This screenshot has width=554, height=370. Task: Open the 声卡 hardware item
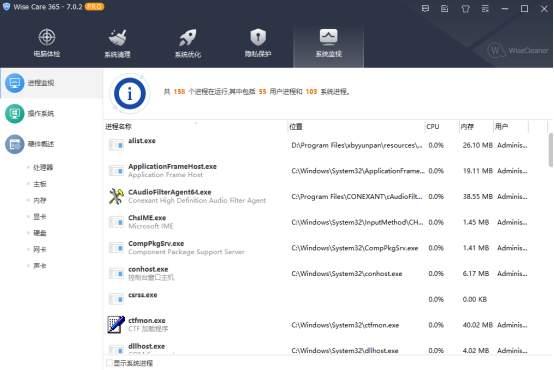40,266
